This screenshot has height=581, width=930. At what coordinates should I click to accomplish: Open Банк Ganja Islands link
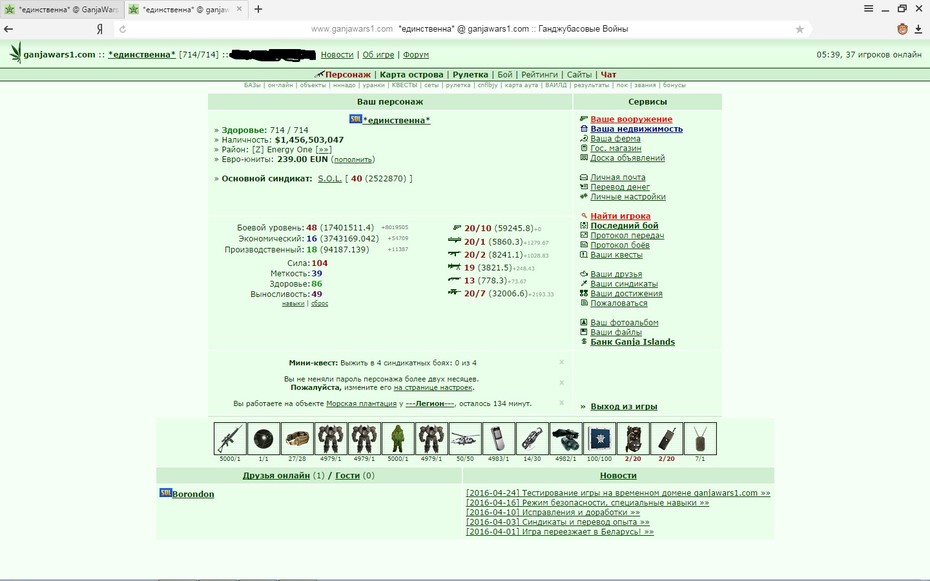pyautogui.click(x=632, y=341)
